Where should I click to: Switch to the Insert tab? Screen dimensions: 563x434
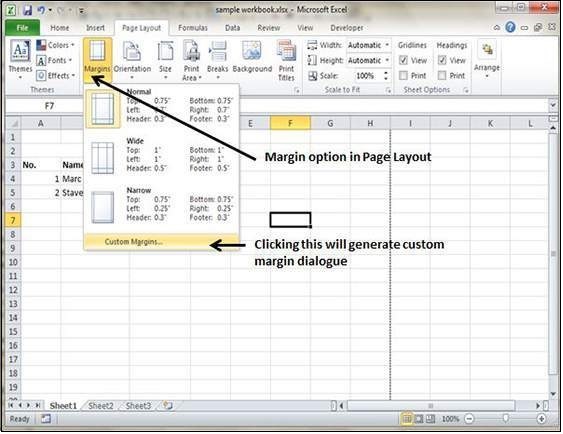click(95, 28)
